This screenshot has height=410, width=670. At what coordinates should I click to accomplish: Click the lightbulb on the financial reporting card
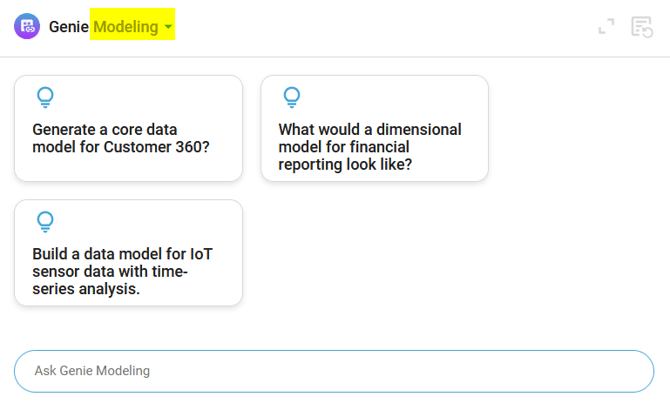(291, 97)
